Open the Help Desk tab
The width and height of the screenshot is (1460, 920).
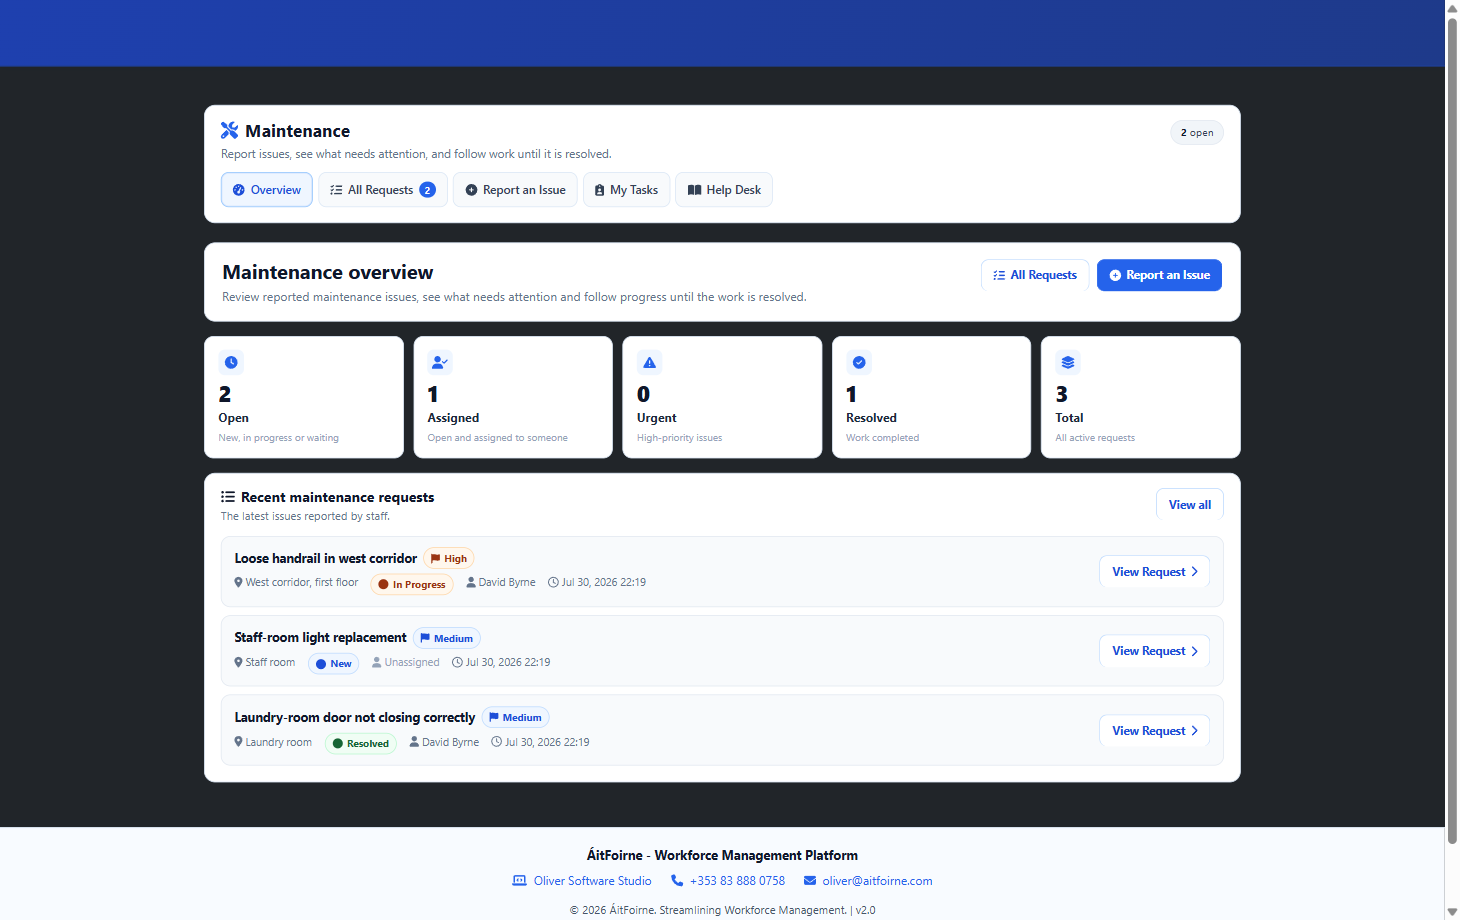tap(724, 190)
